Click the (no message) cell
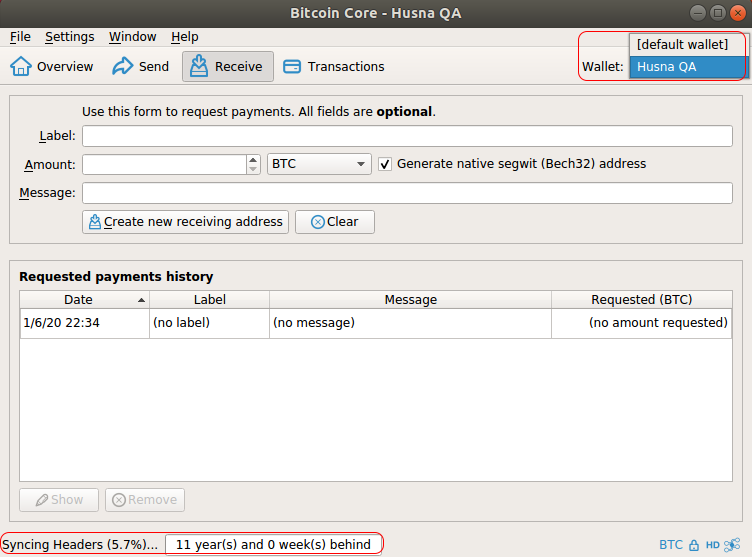The width and height of the screenshot is (752, 557). point(411,323)
